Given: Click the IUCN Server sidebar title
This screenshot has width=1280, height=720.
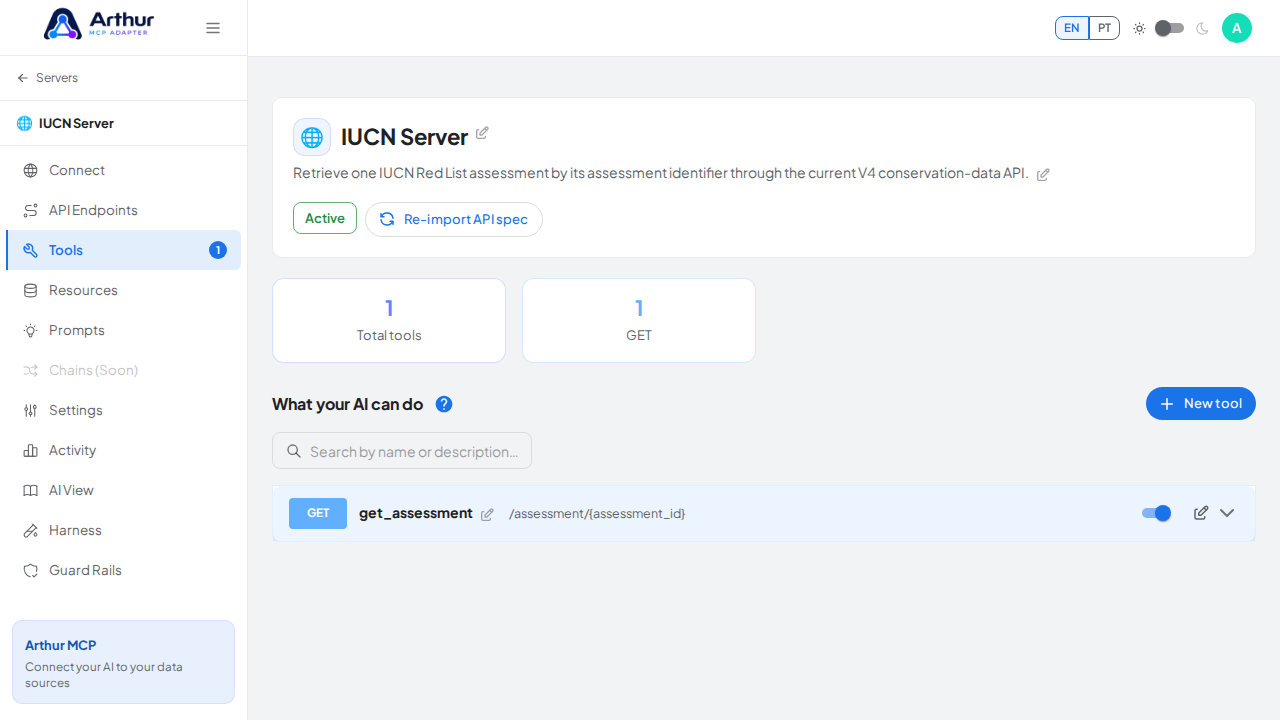Looking at the screenshot, I should [x=76, y=124].
